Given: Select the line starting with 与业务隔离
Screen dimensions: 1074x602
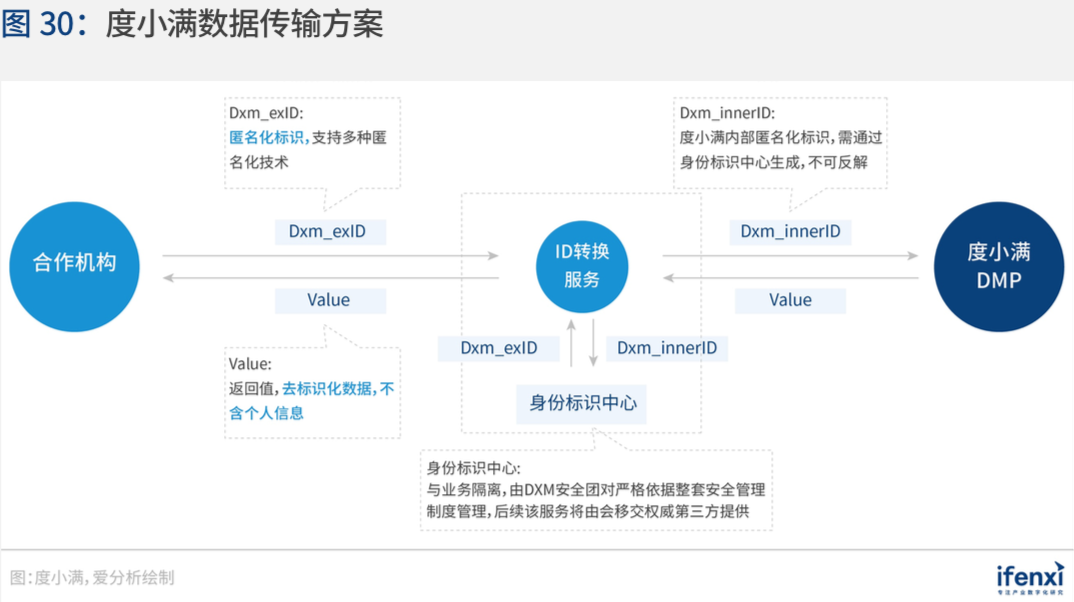Looking at the screenshot, I should (596, 490).
